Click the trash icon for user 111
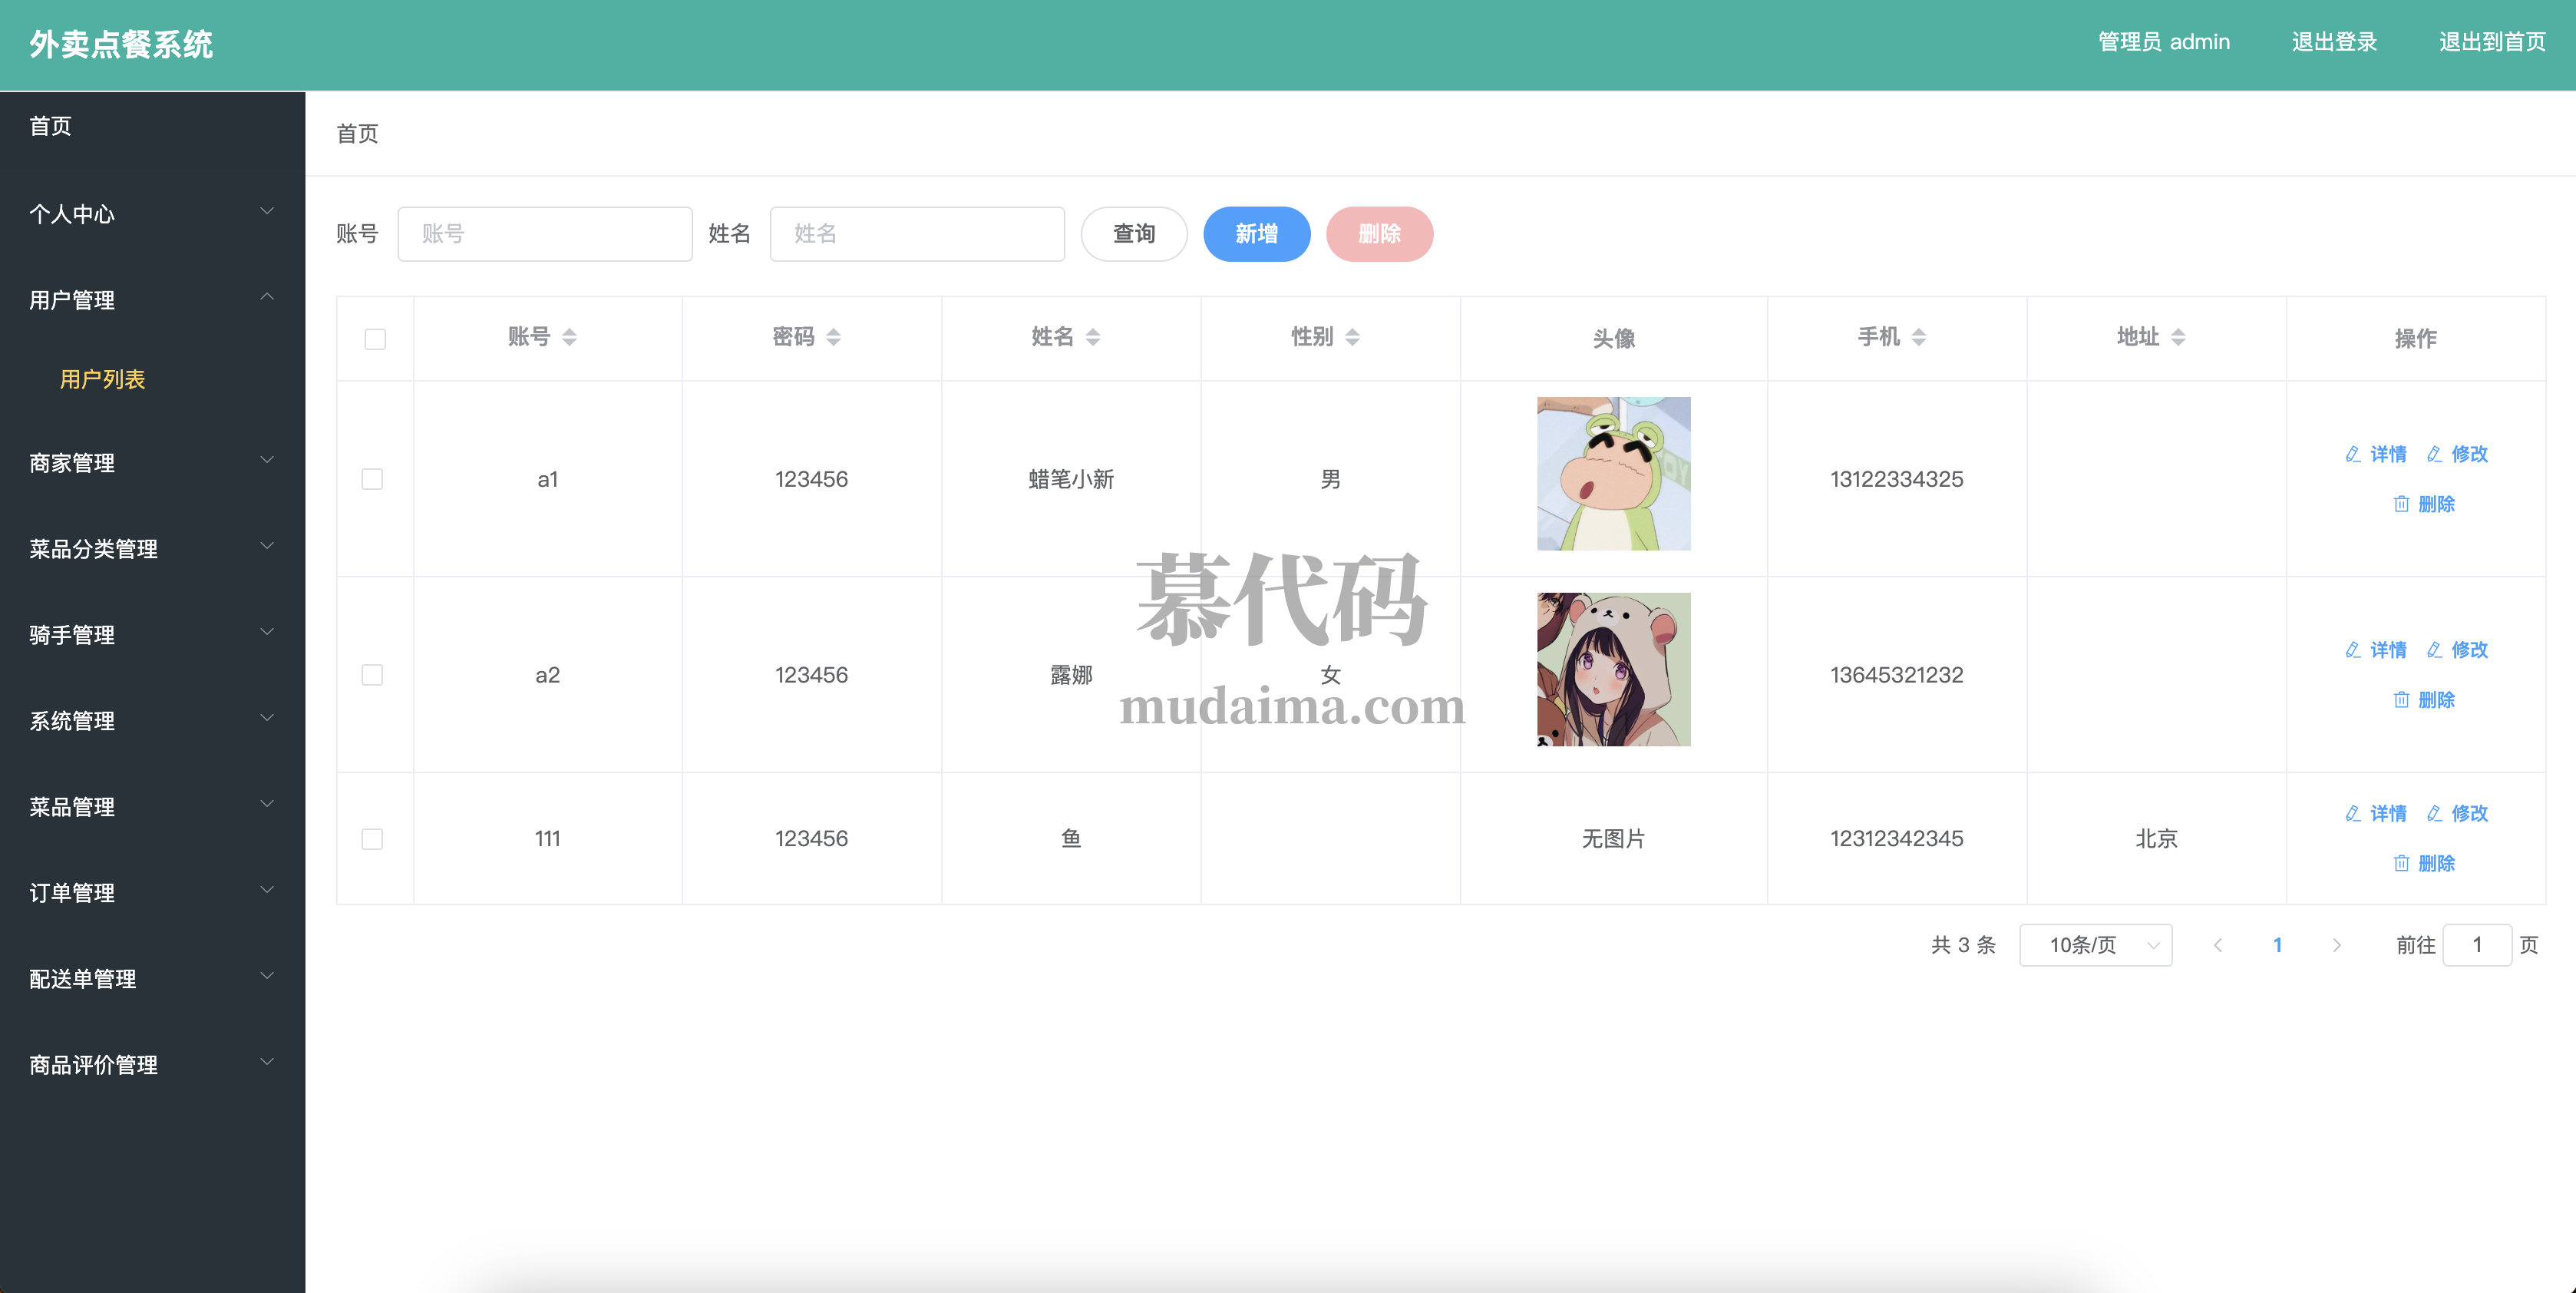The image size is (2576, 1293). coord(2401,863)
